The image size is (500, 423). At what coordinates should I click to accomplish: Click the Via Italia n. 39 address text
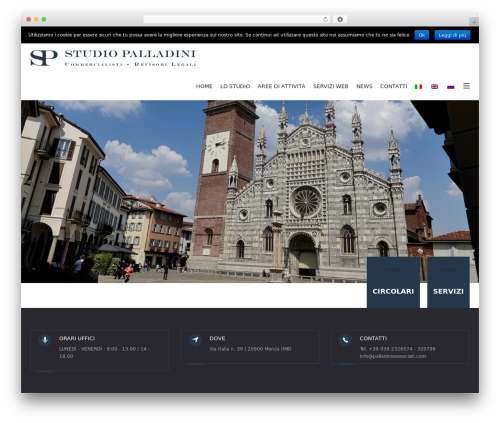(250, 349)
